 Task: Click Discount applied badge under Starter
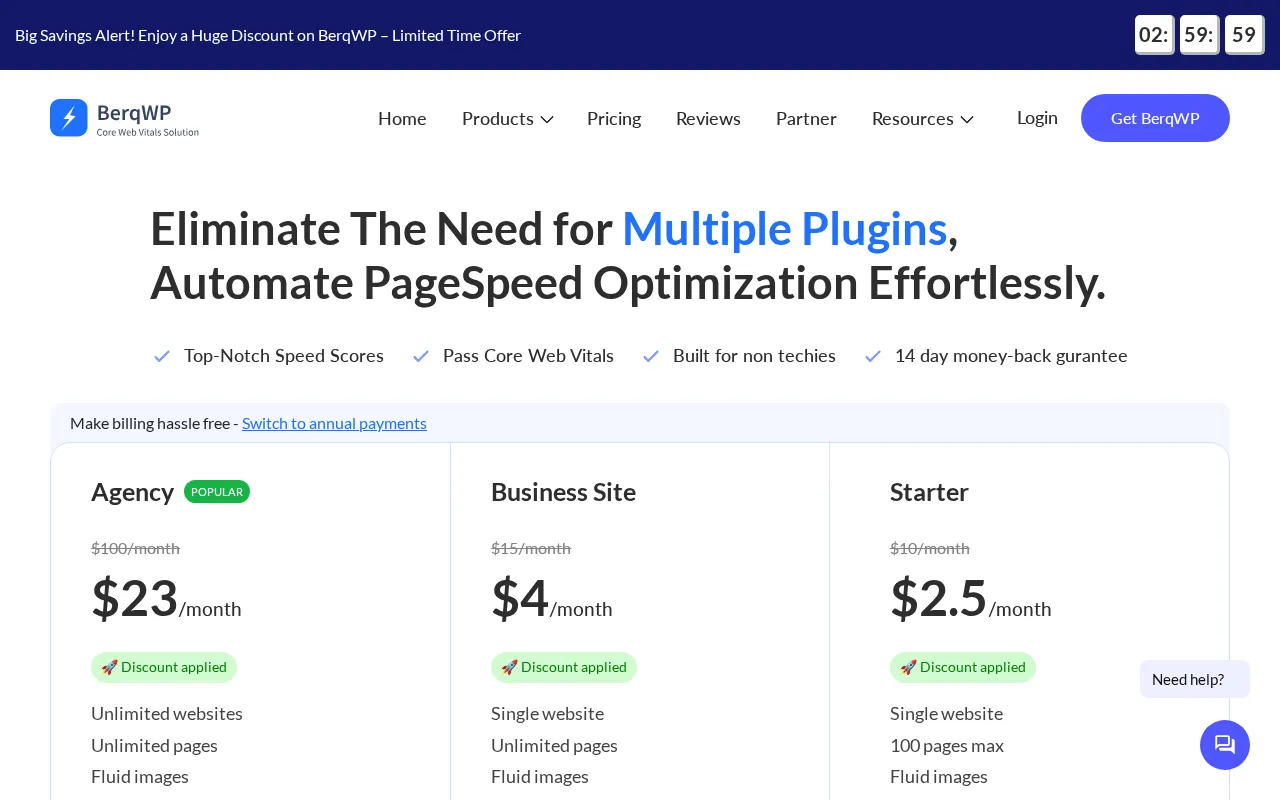(963, 667)
